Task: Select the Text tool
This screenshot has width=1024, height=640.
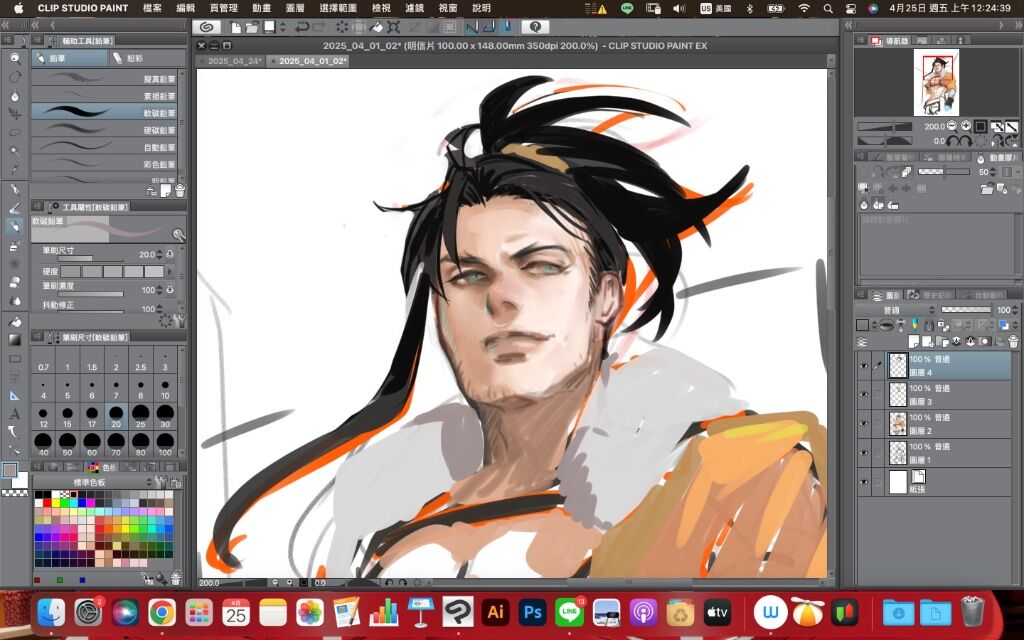Action: pos(14,414)
